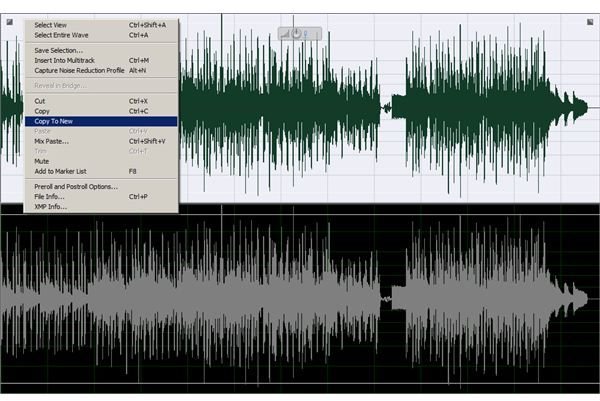Screen dimensions: 600x401
Task: Choose Mute from the context menu
Action: coord(101,161)
